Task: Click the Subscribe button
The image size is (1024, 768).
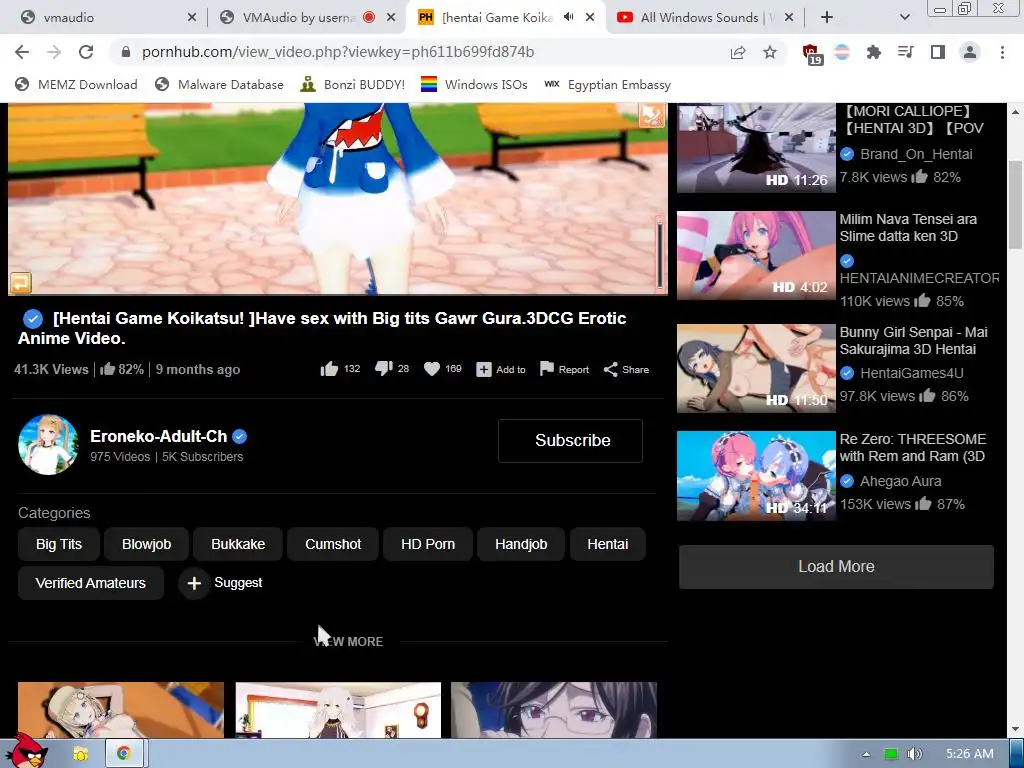Action: pyautogui.click(x=570, y=441)
